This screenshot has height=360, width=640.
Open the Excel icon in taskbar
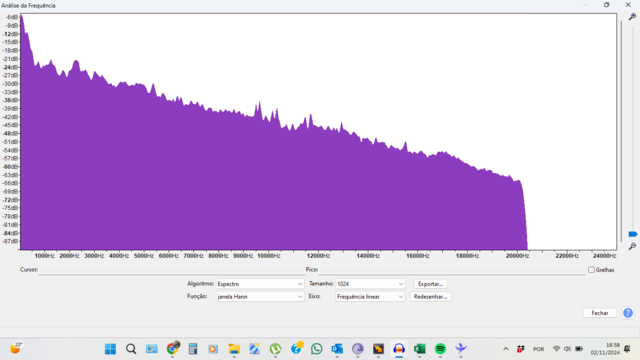[x=420, y=349]
